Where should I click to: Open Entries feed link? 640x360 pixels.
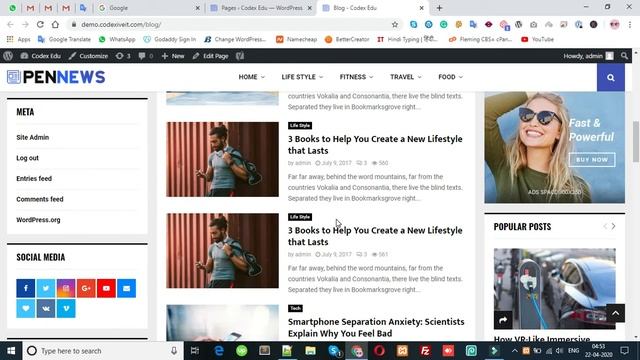pos(34,178)
